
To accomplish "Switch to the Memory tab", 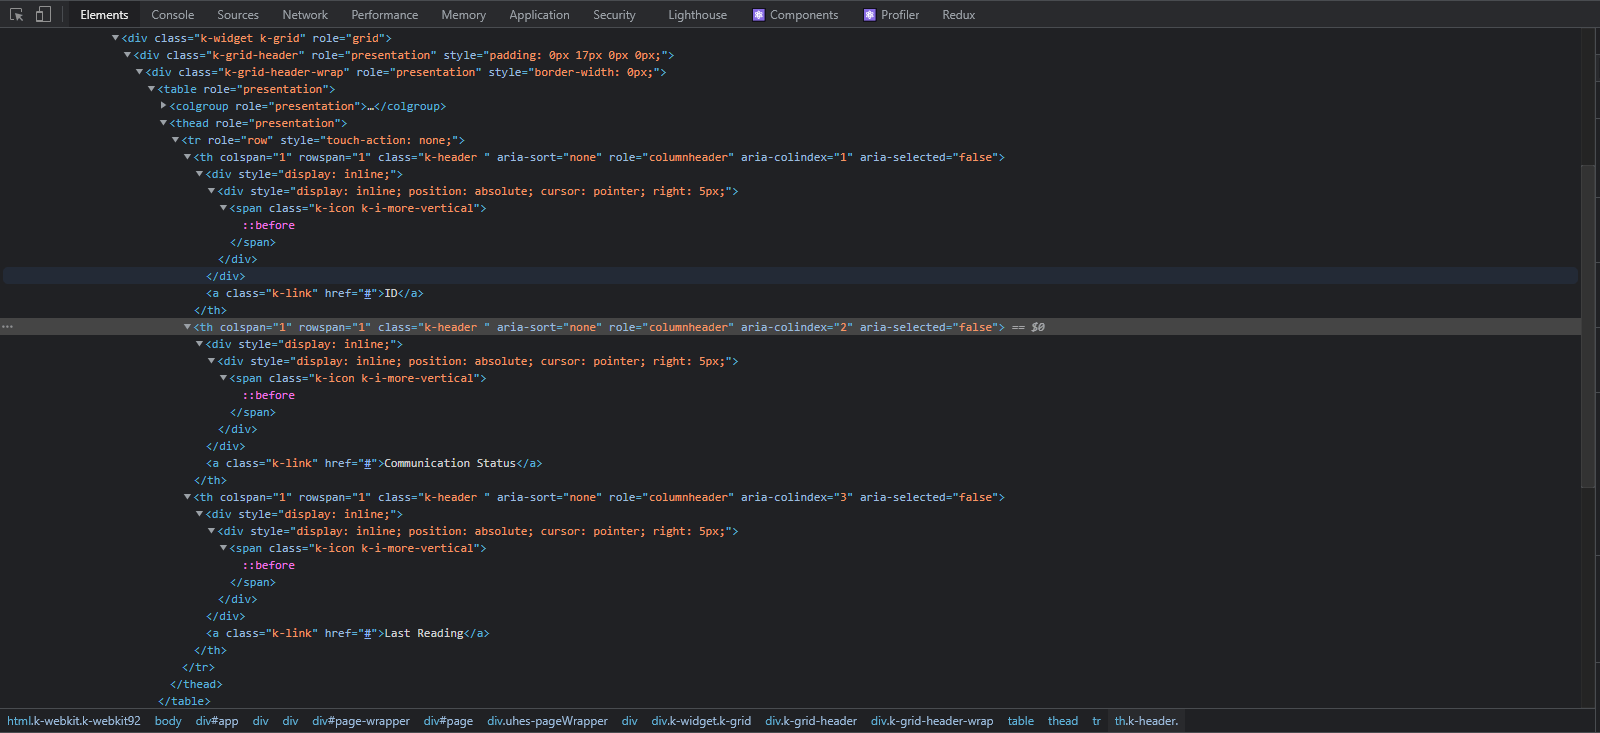I will (464, 15).
